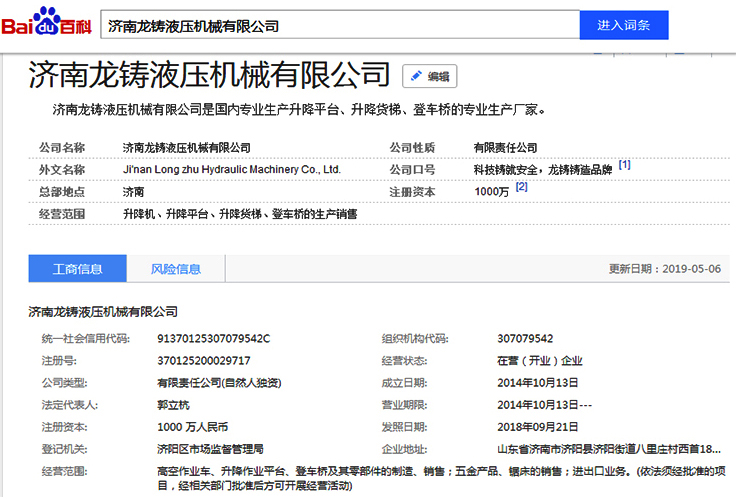Select the 济阳区市场监督管理局 value

[x=210, y=449]
